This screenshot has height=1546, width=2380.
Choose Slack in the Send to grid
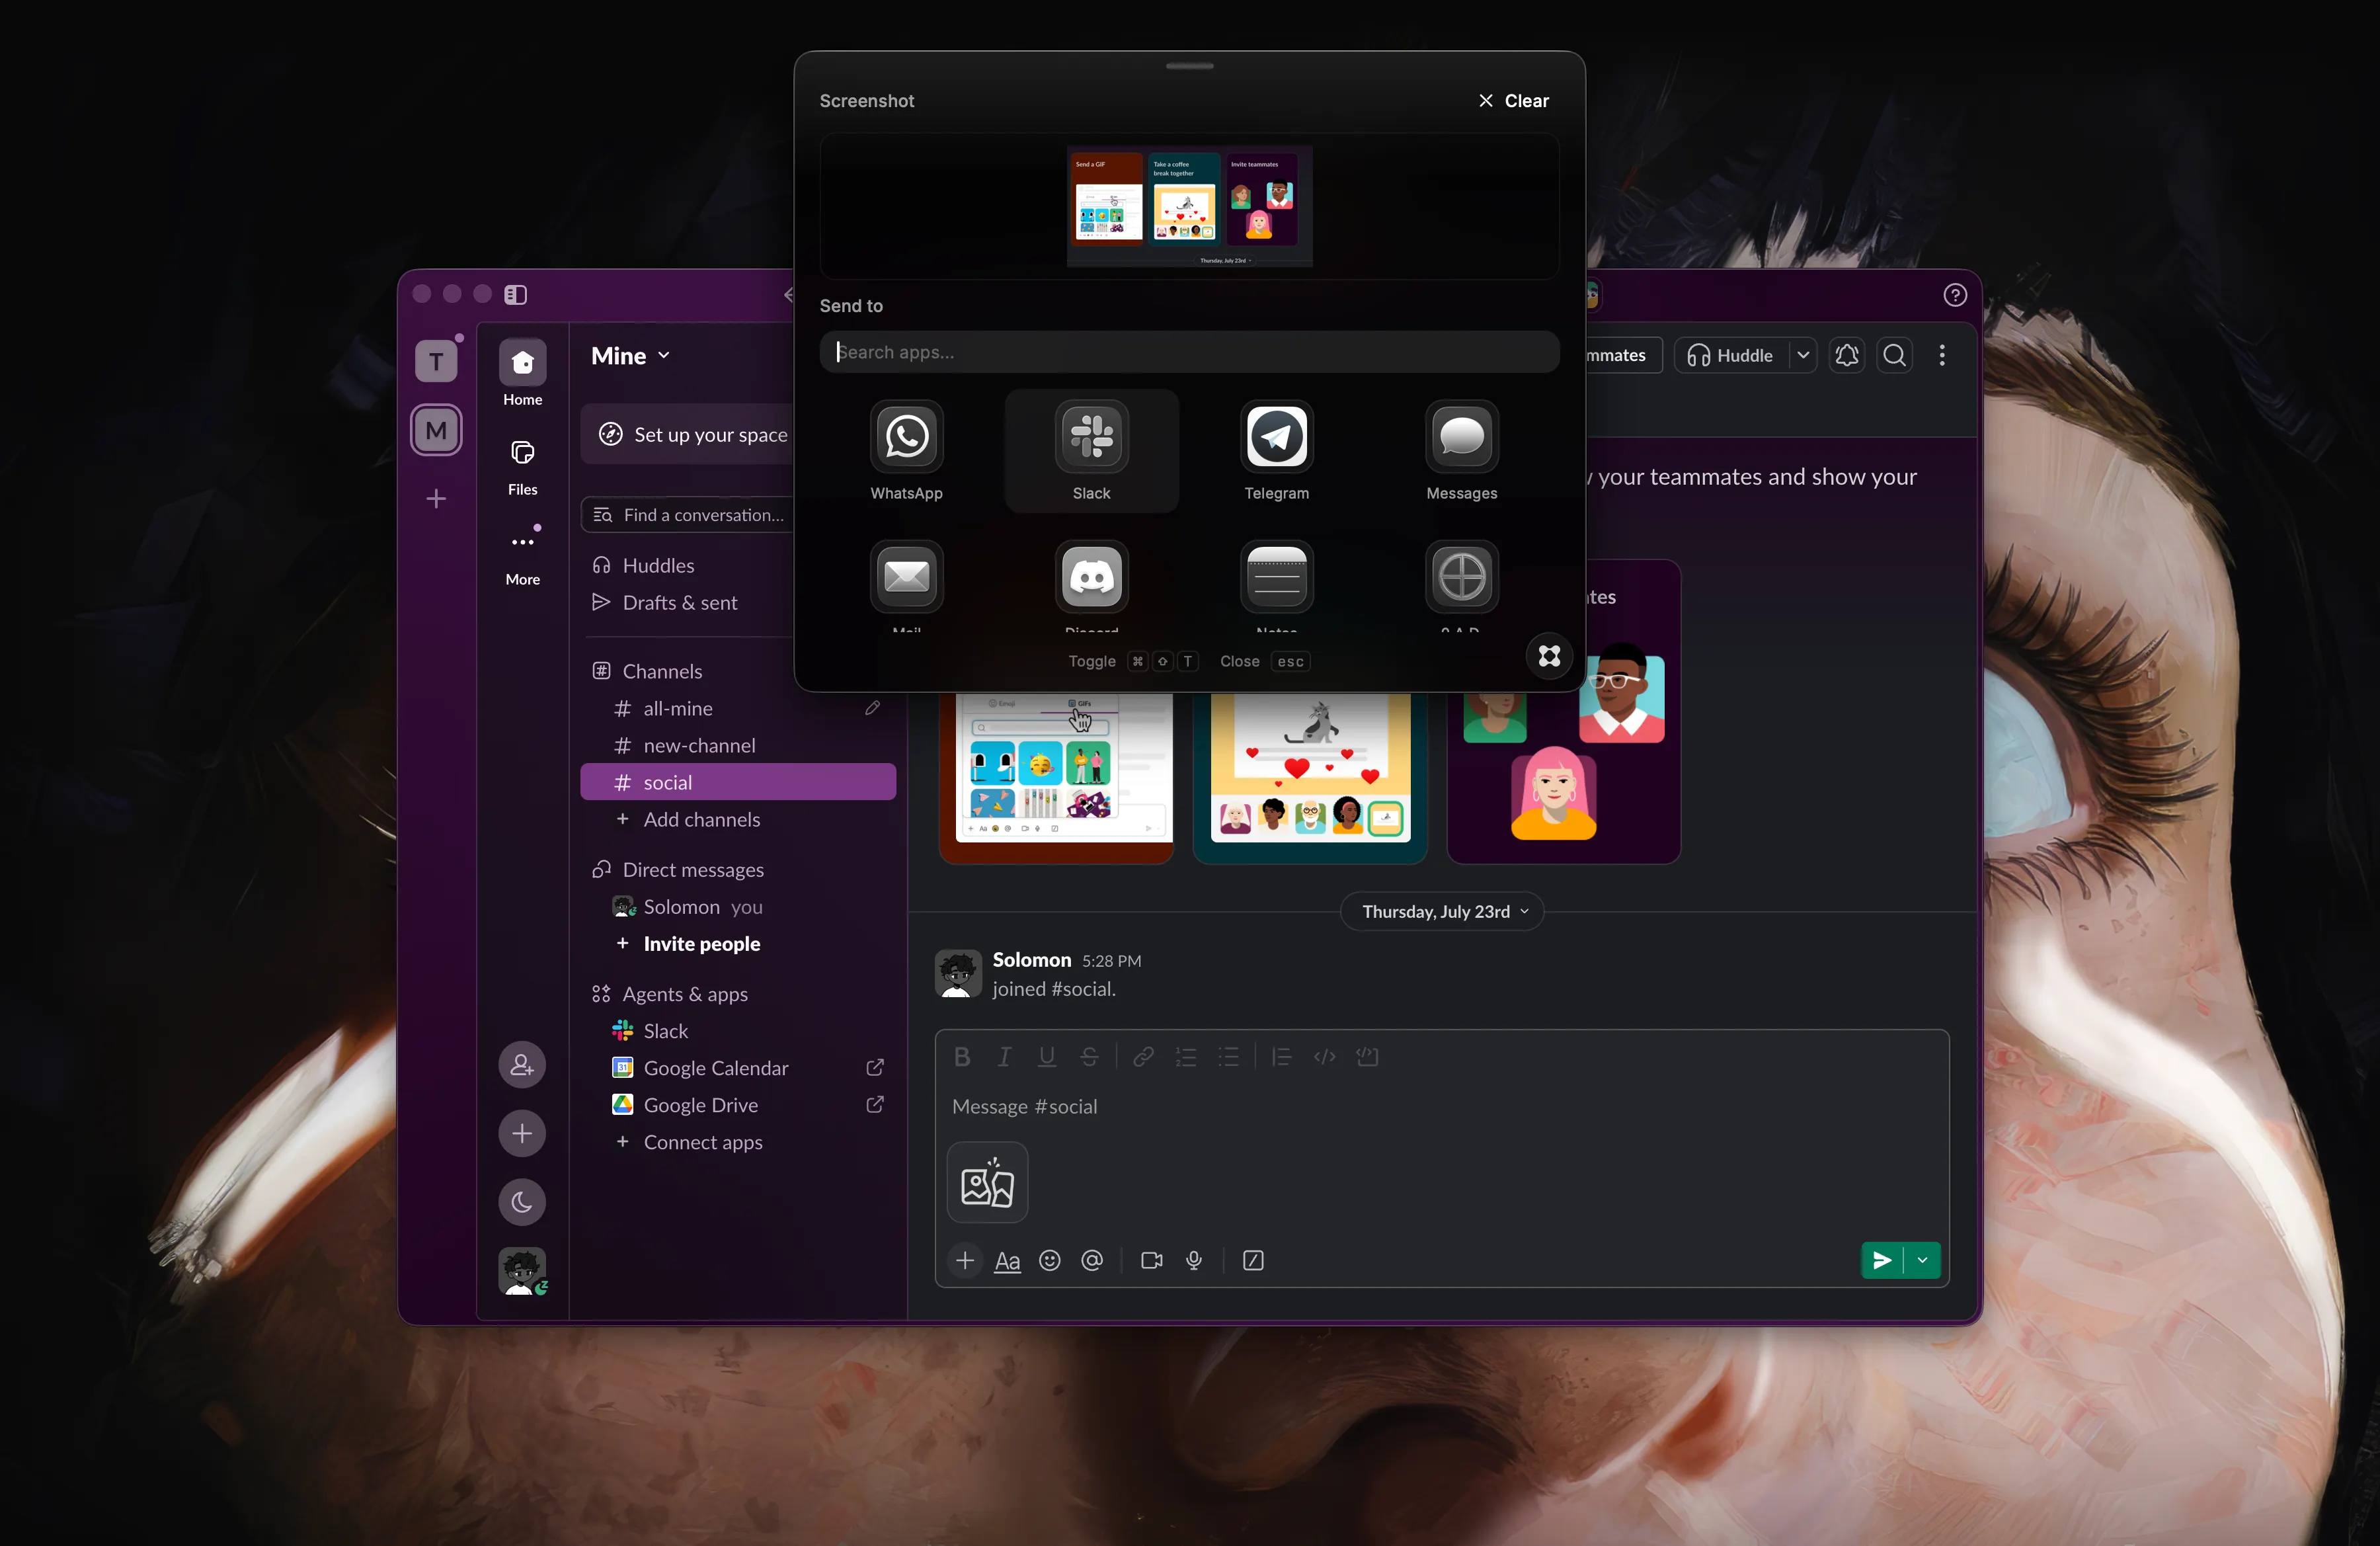1091,450
